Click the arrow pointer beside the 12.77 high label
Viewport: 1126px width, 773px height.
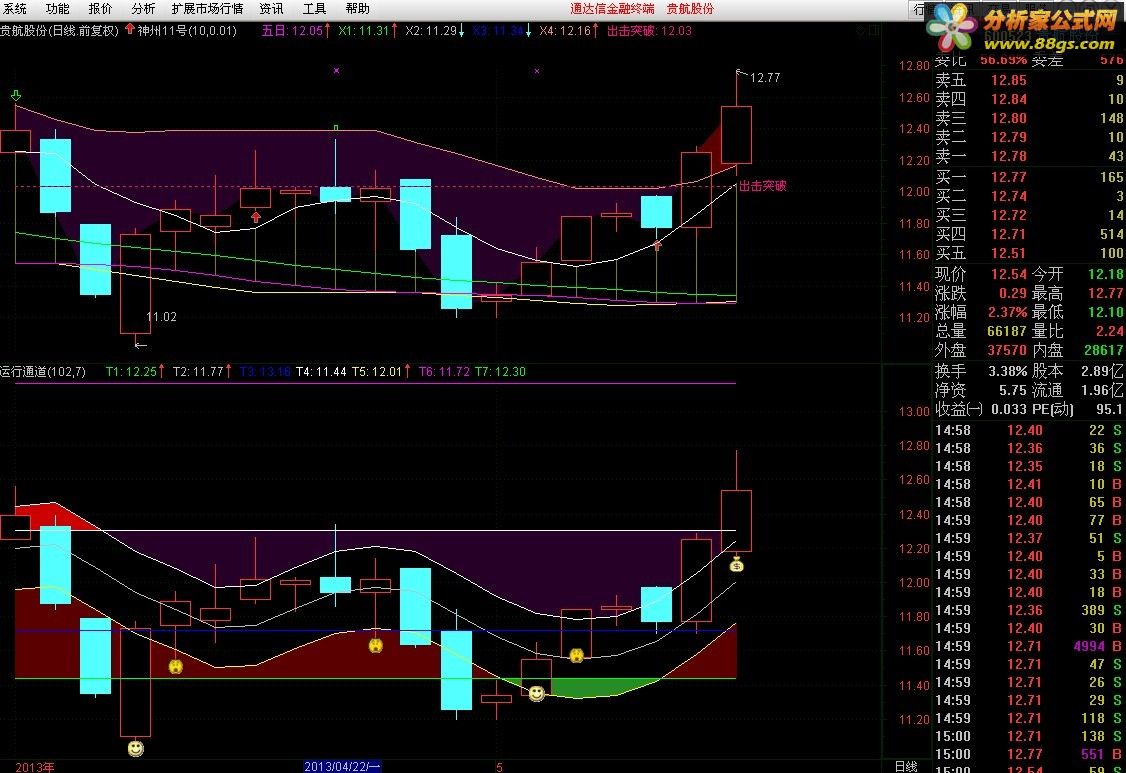(742, 72)
